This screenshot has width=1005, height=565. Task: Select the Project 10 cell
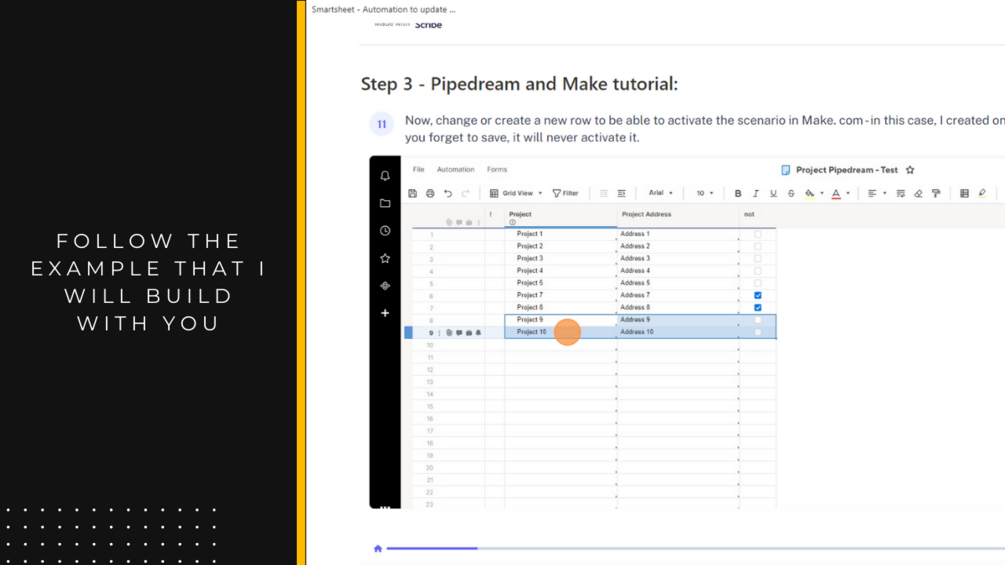(561, 332)
